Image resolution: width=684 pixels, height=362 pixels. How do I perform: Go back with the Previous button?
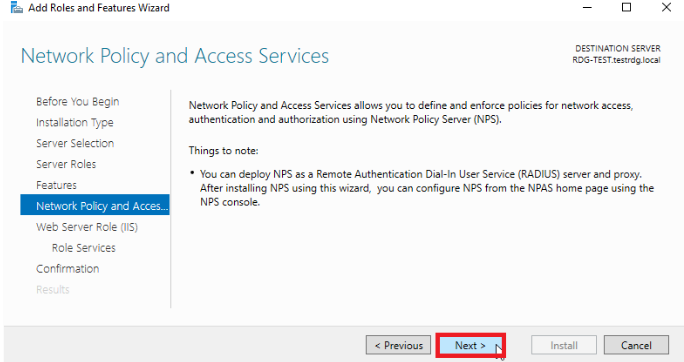pos(398,345)
